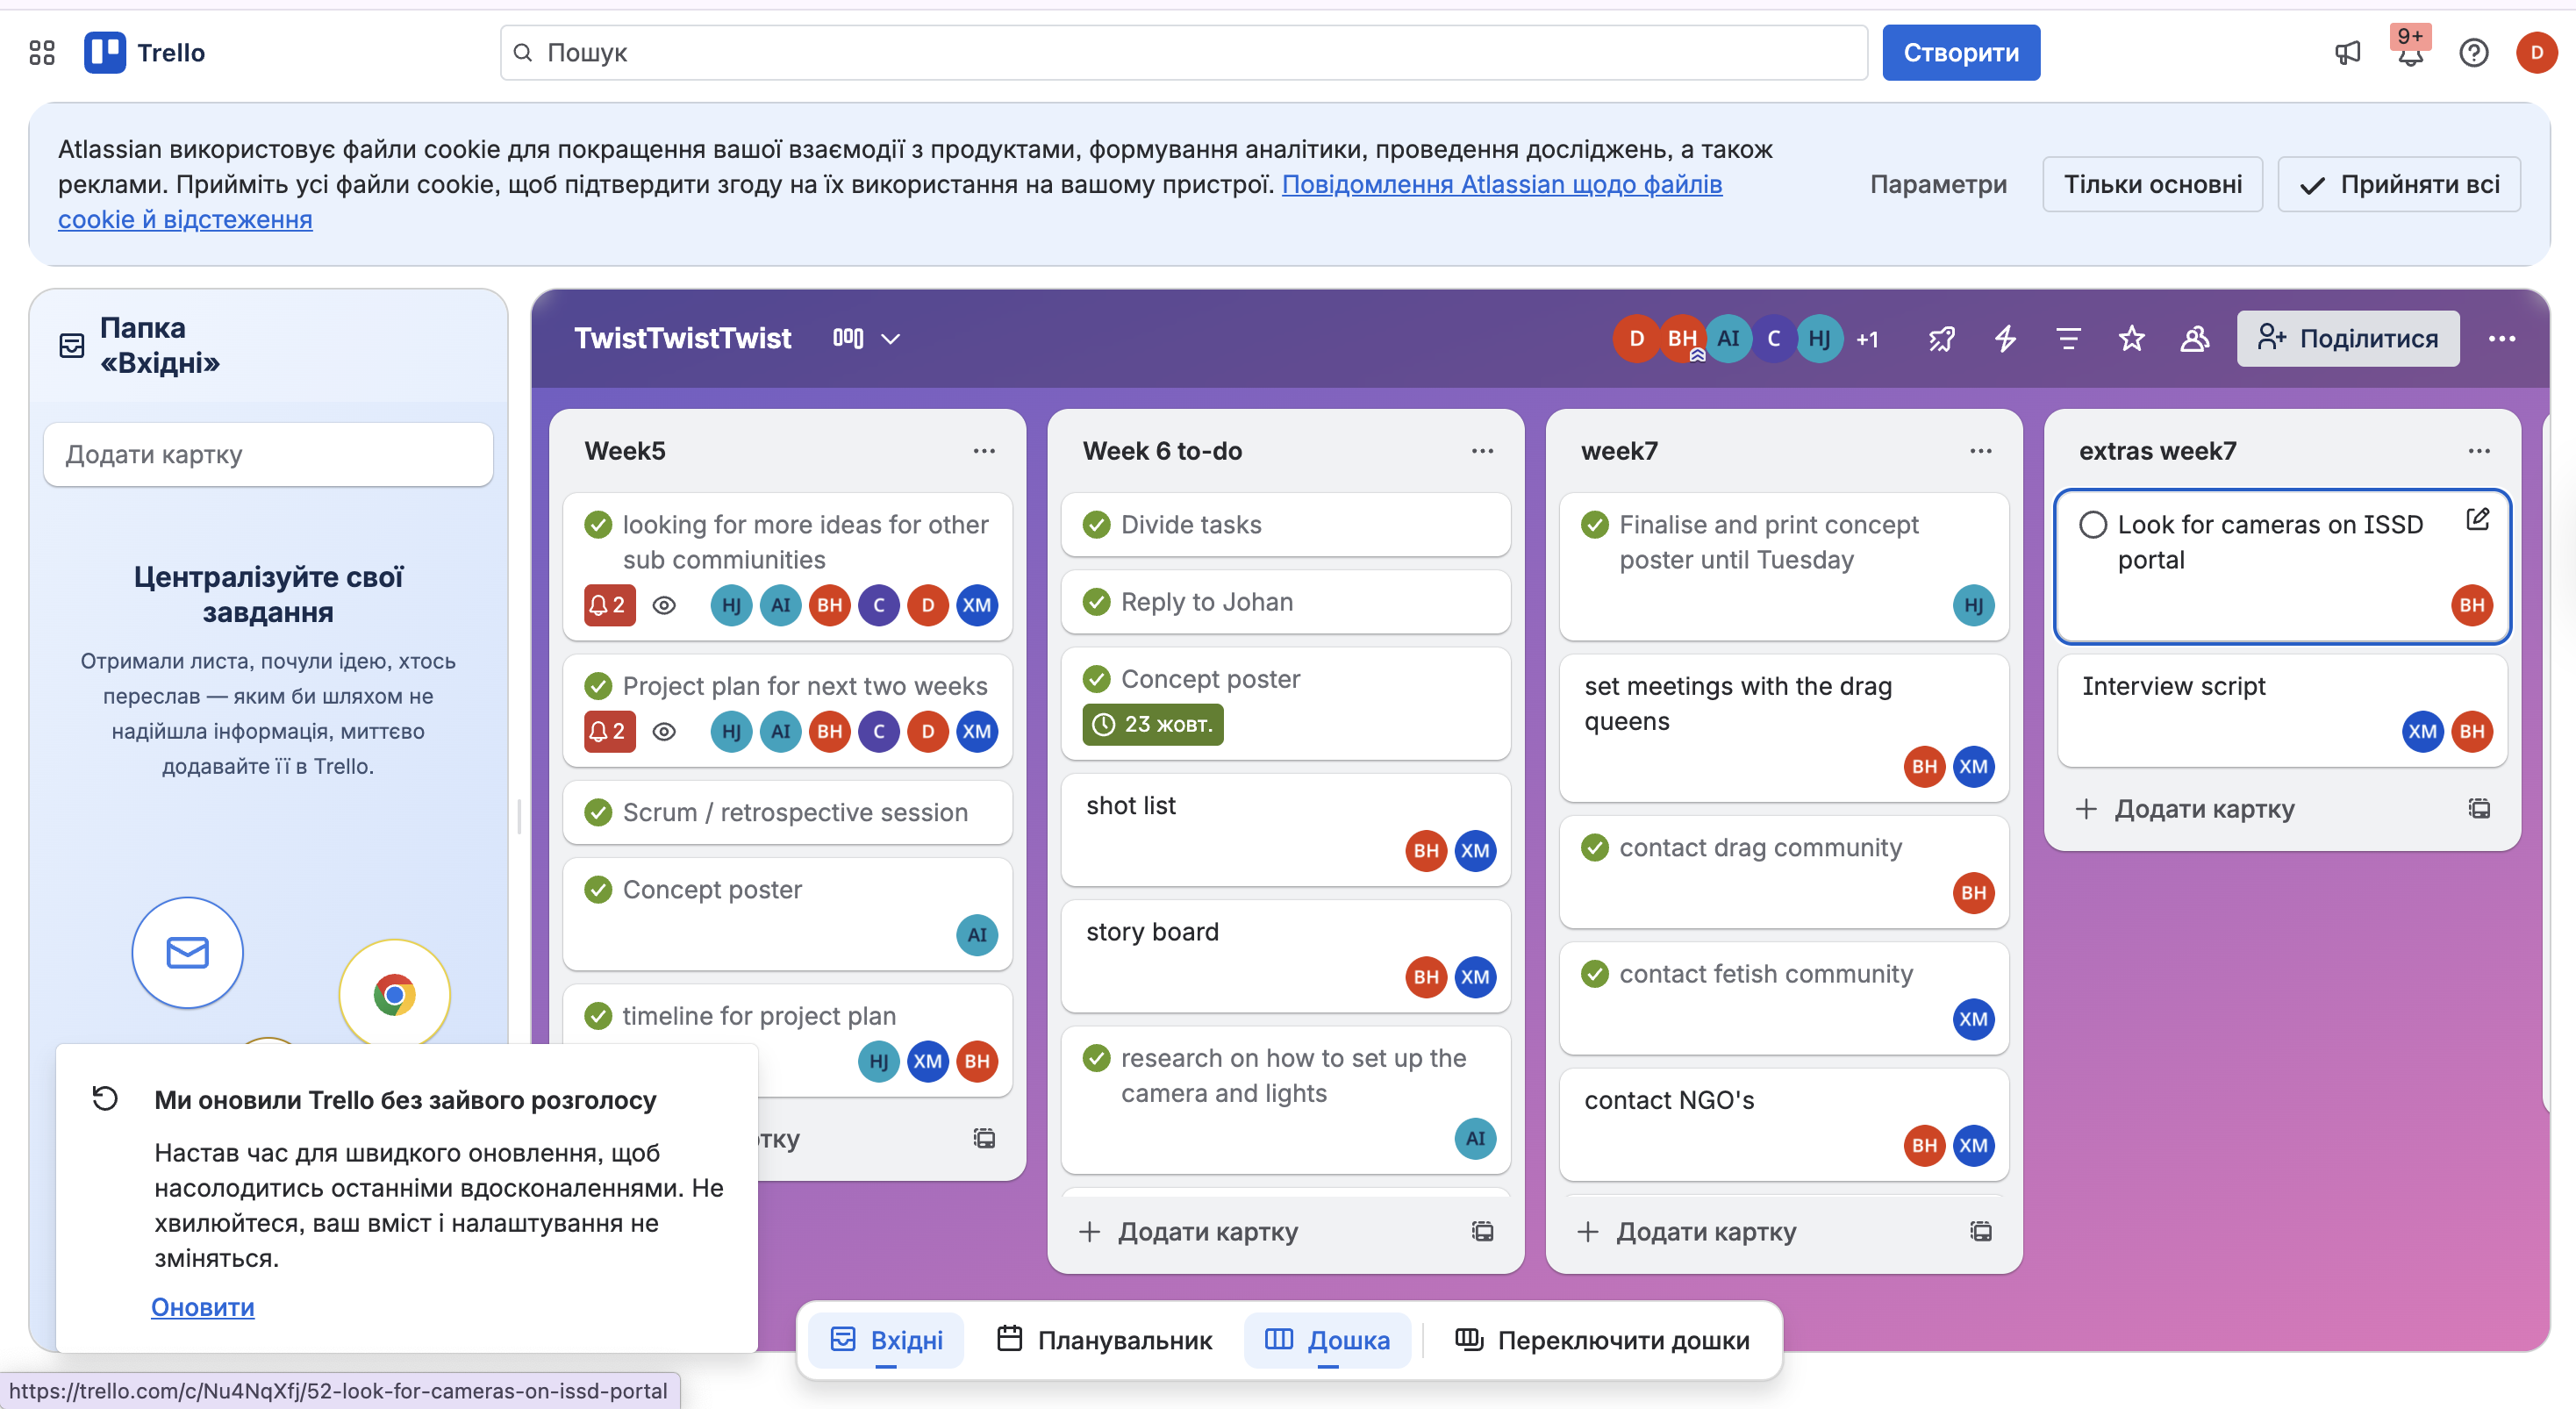Open the automation lightning bolt icon
The width and height of the screenshot is (2576, 1409).
point(2005,339)
